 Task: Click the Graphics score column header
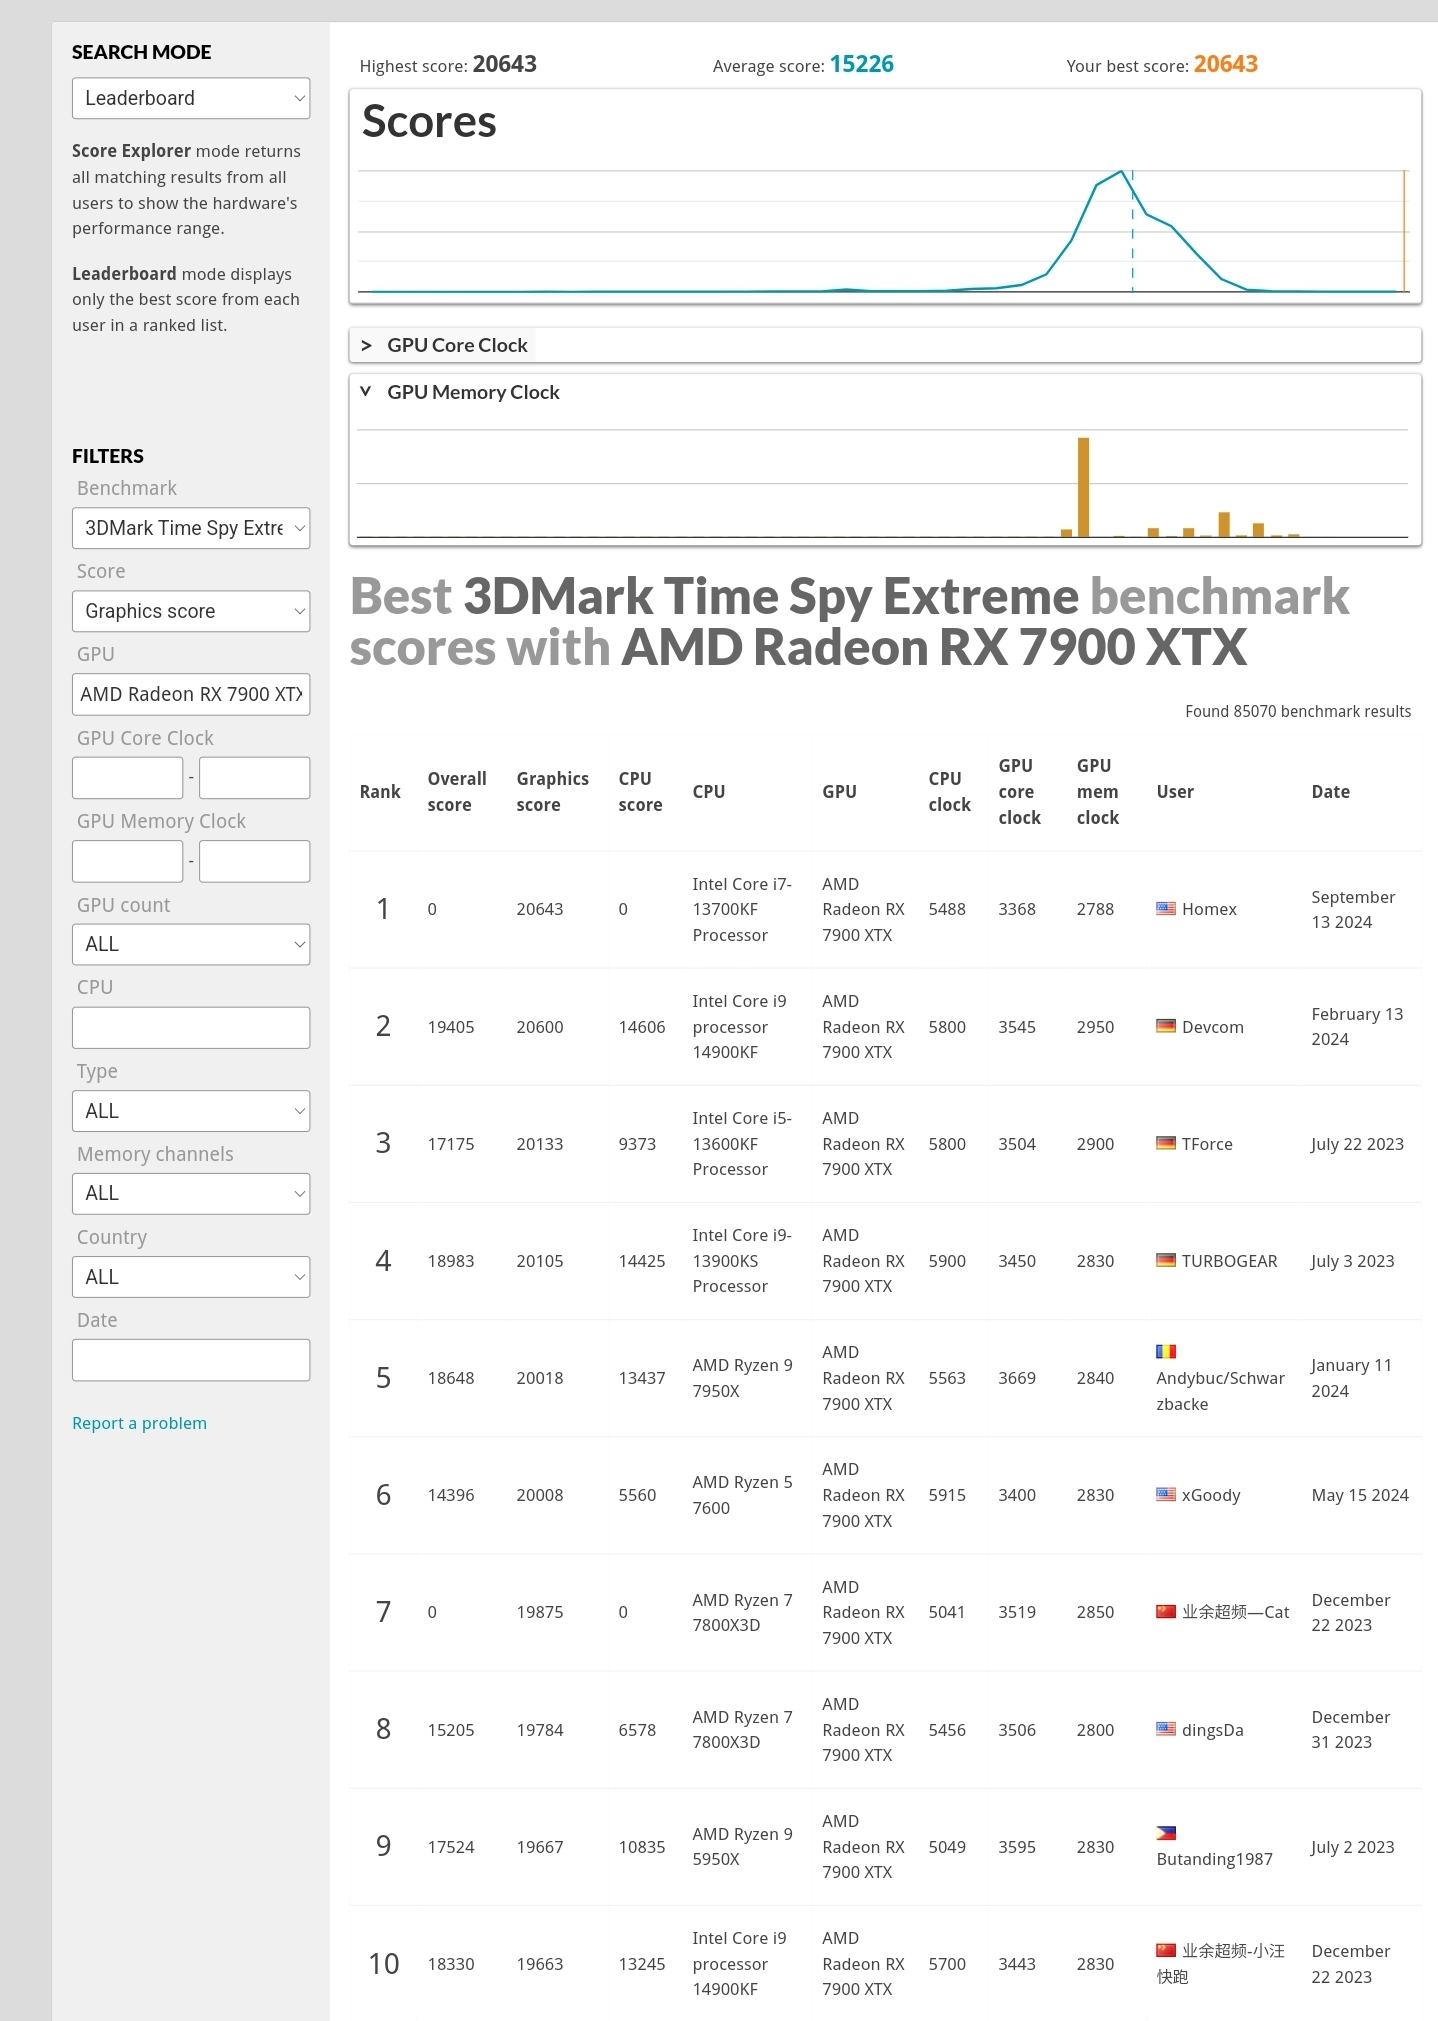point(552,791)
